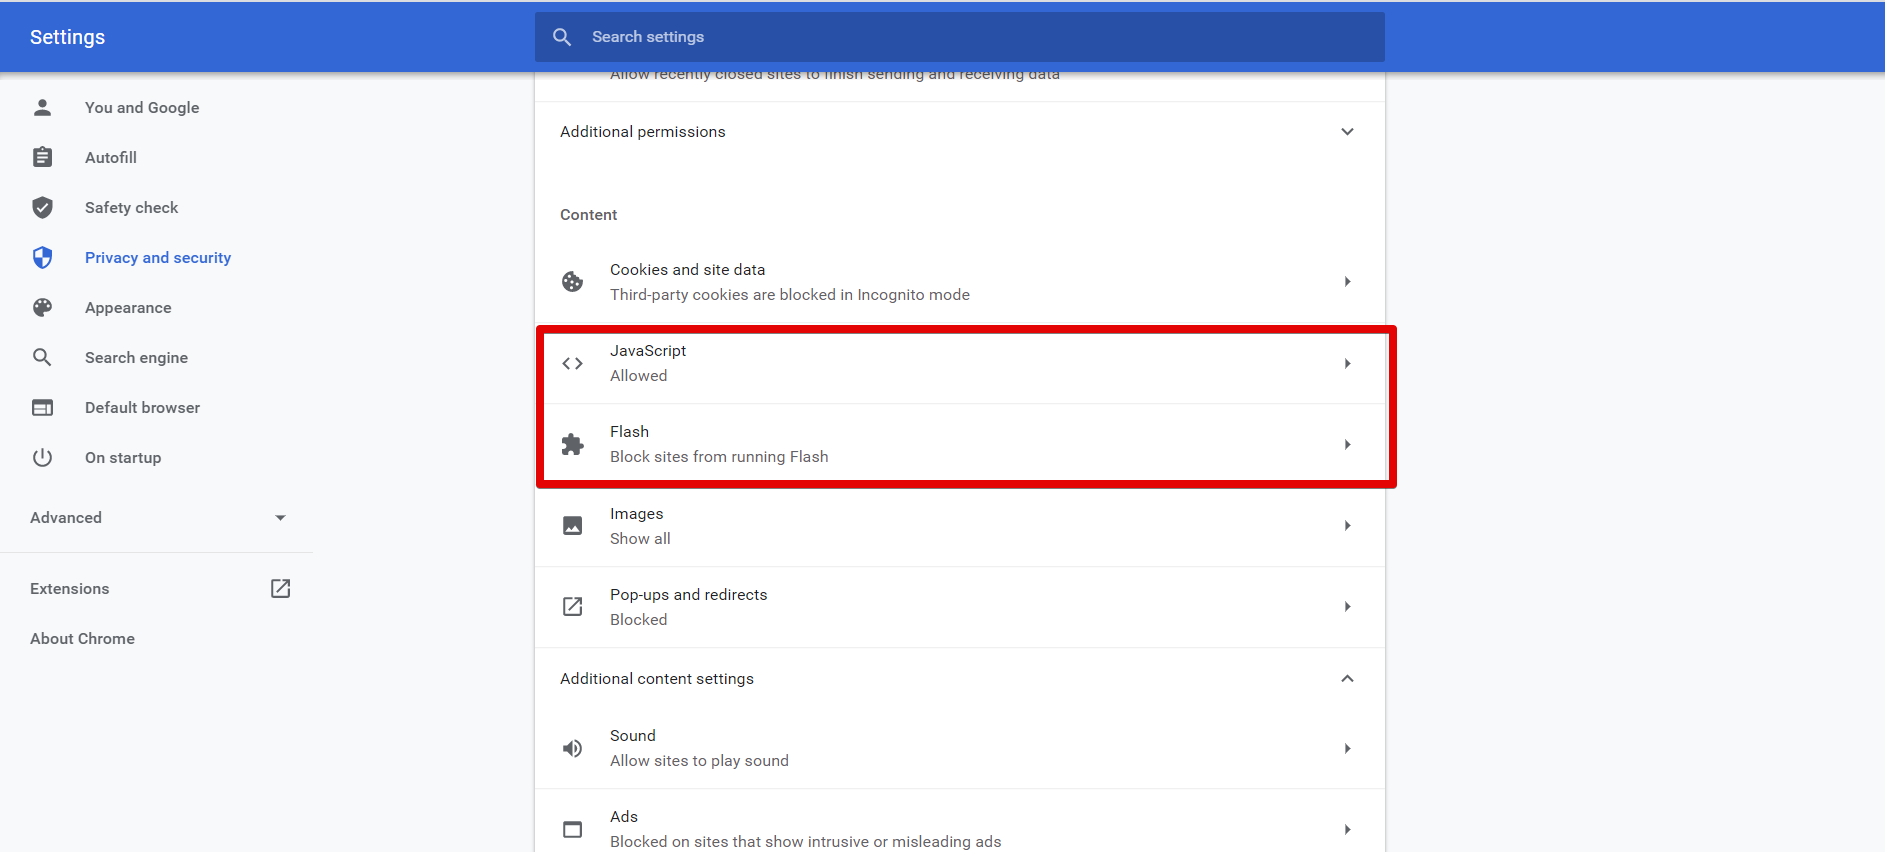
Task: Click the Privacy and security shield icon
Action: coord(42,257)
